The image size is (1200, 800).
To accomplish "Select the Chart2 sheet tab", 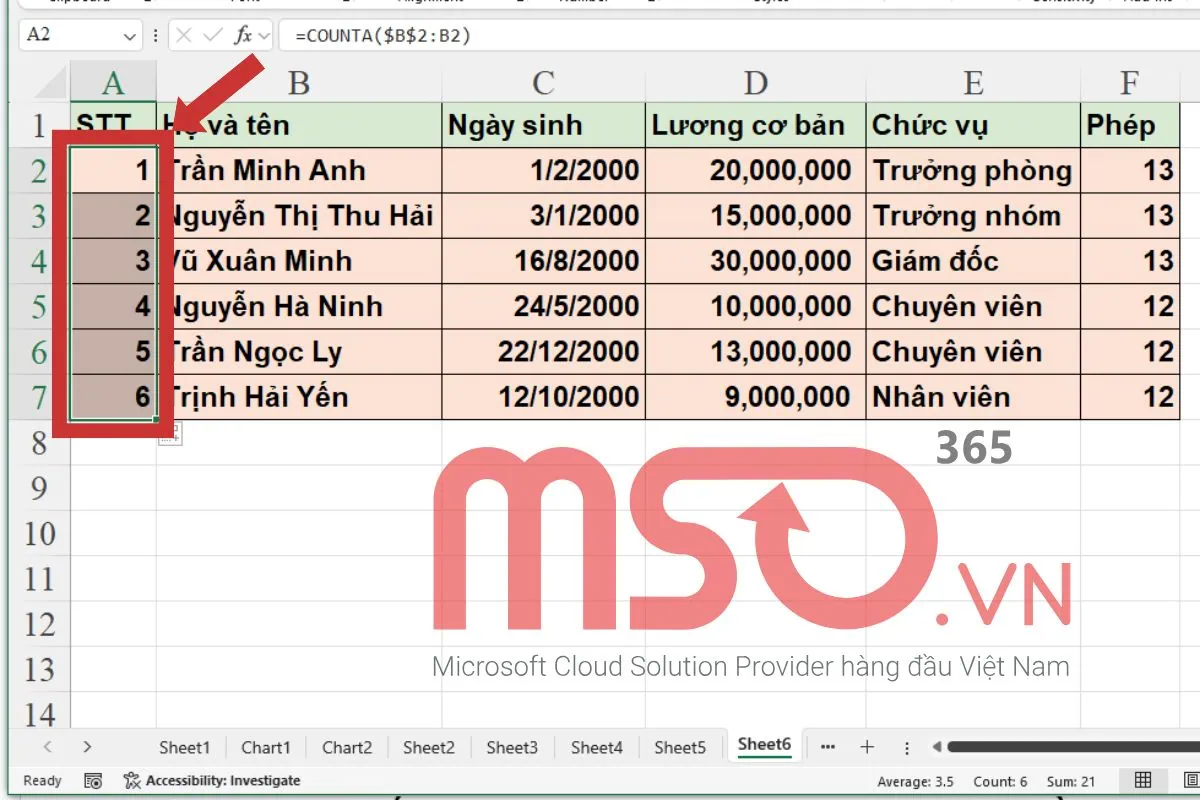I will tap(346, 746).
